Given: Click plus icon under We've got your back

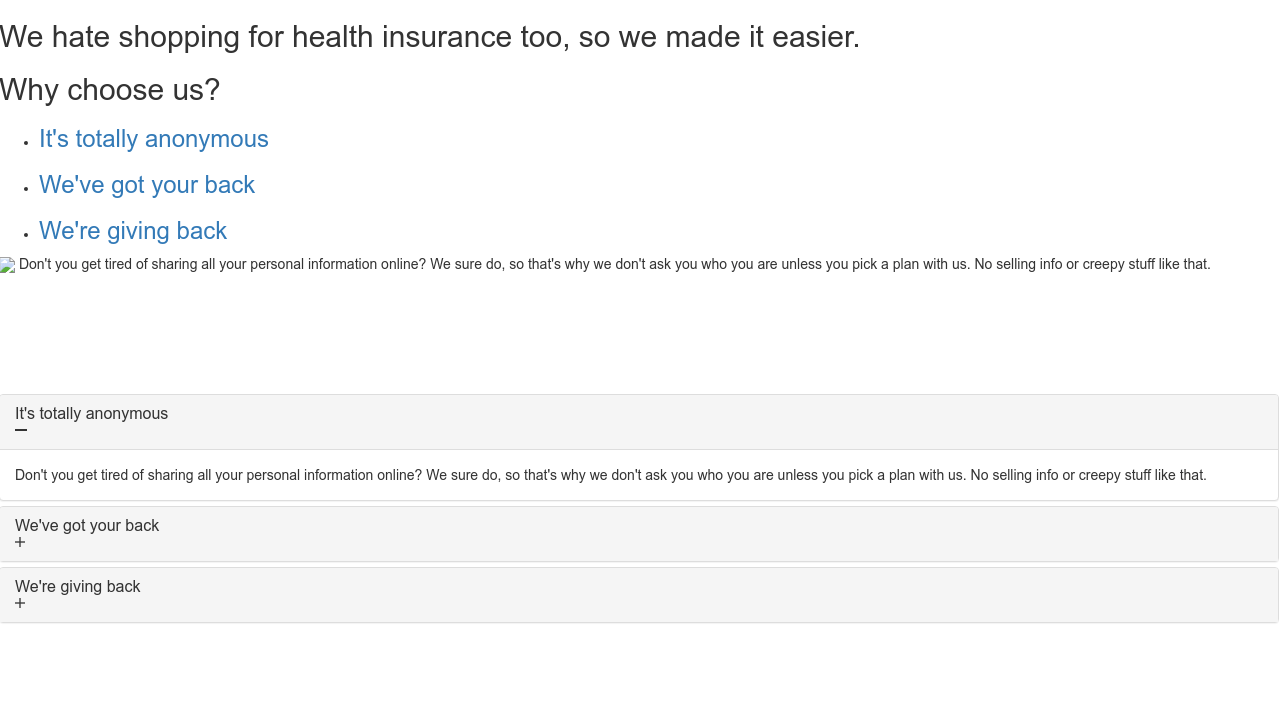Looking at the screenshot, I should (20, 543).
